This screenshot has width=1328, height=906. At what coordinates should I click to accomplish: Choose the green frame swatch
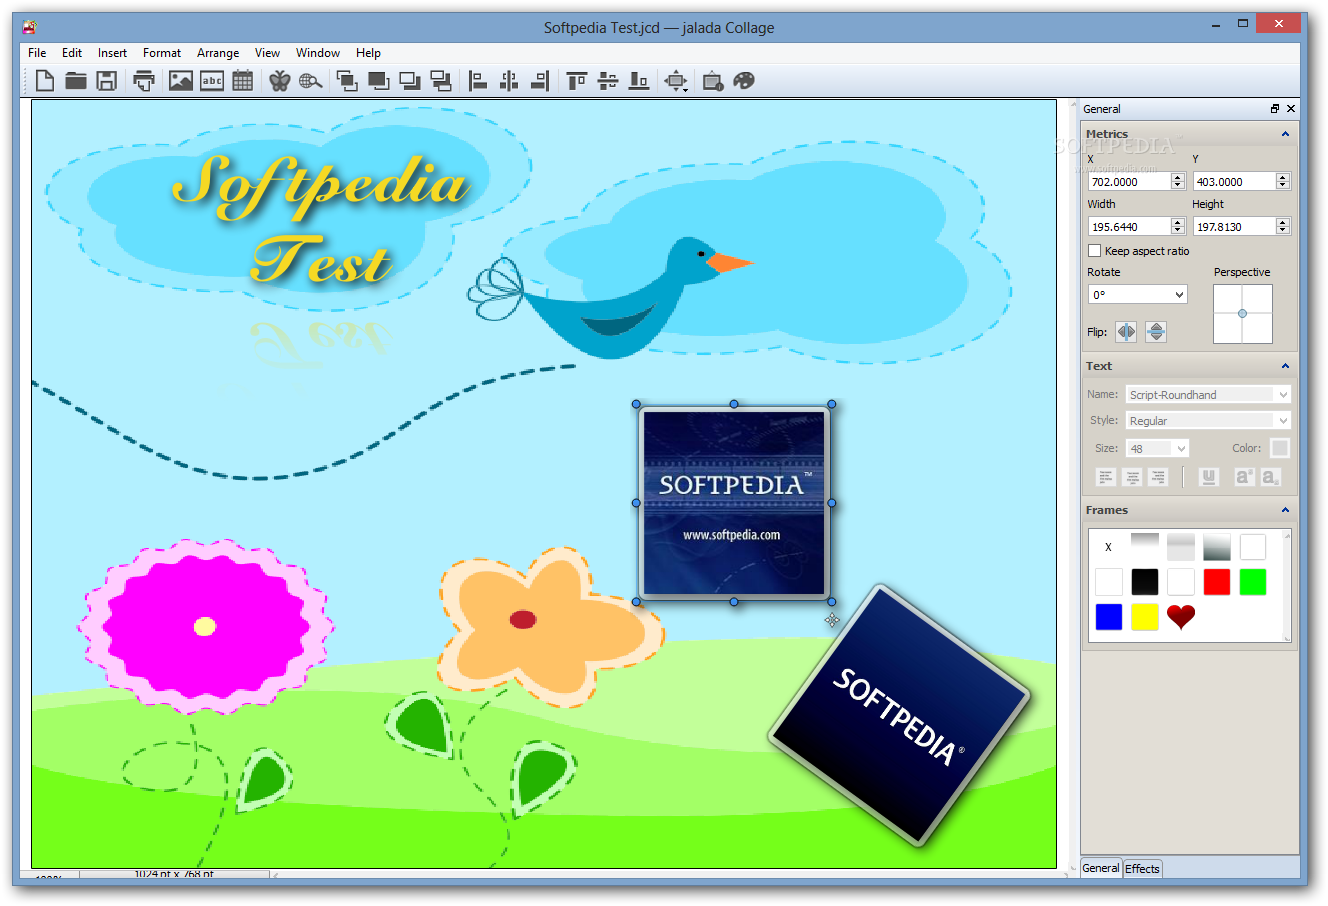[1253, 582]
